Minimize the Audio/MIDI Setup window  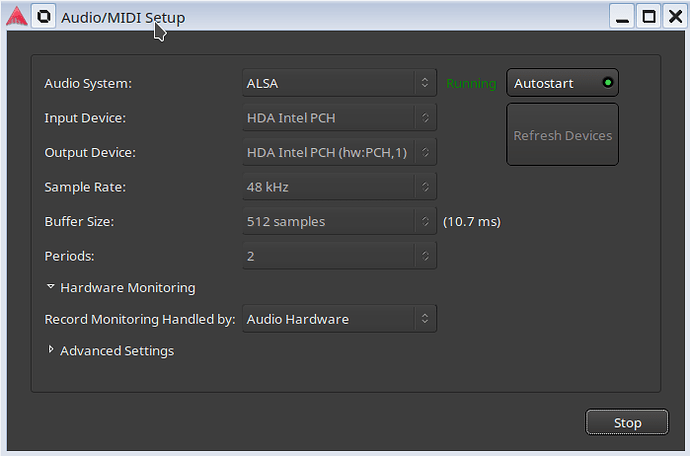click(623, 17)
